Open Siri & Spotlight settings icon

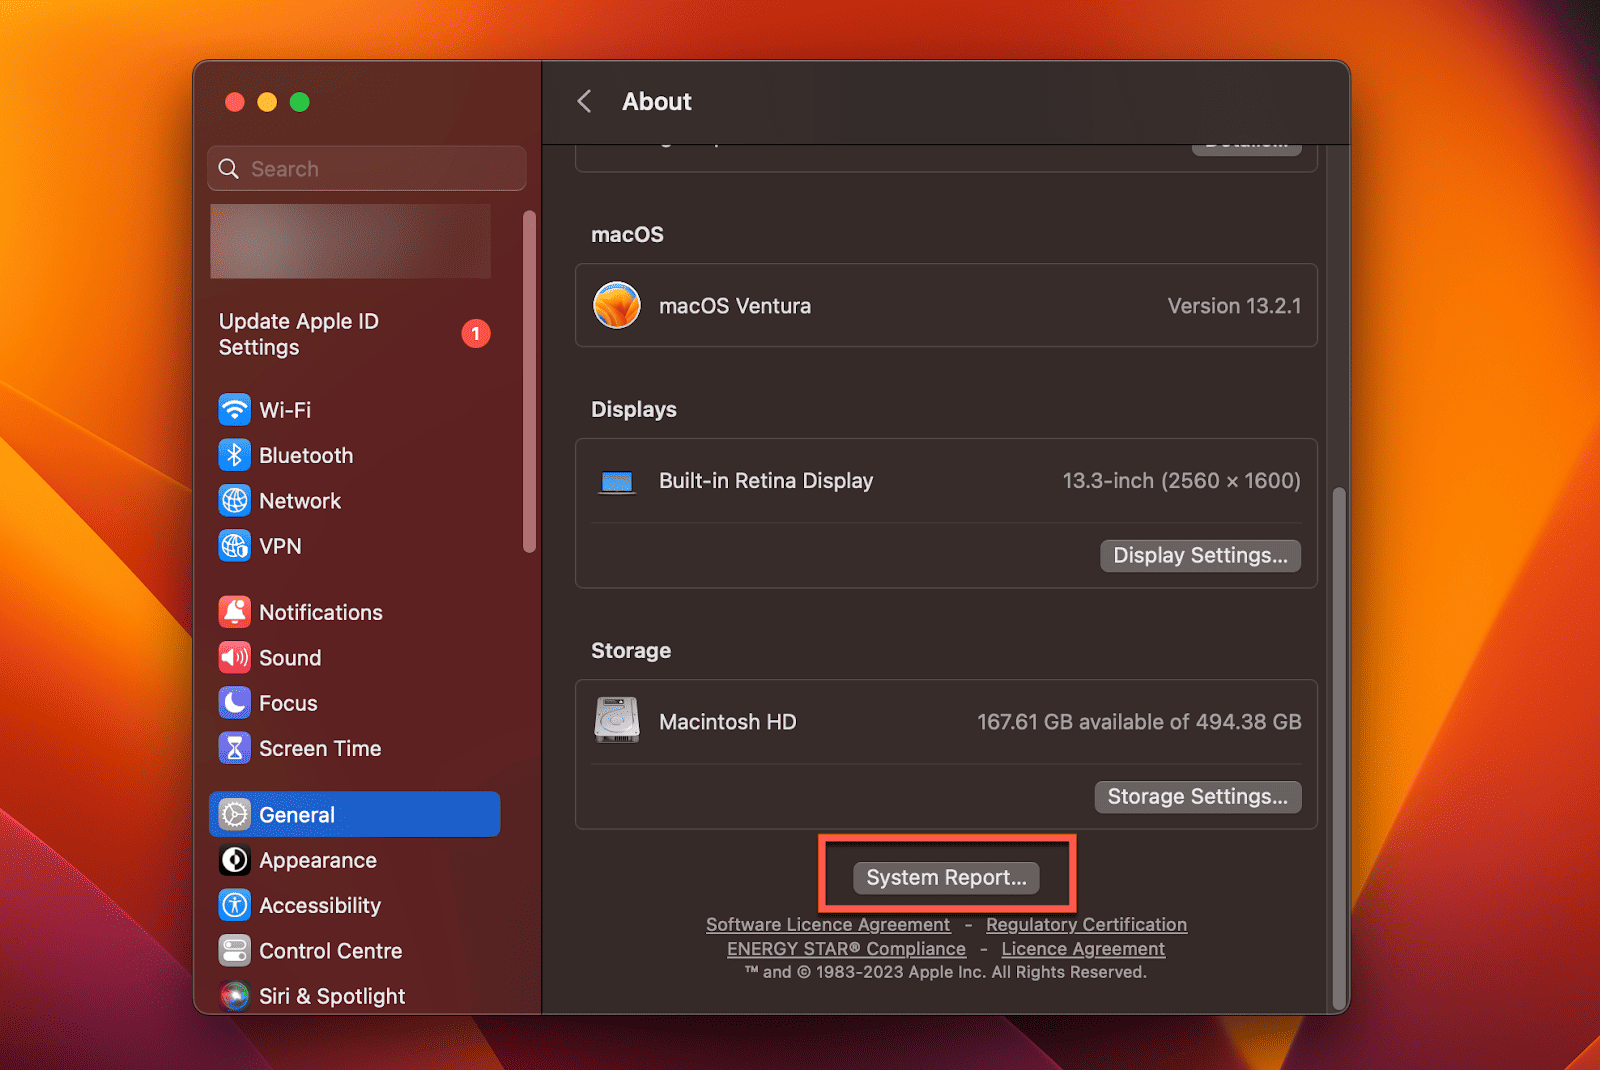[x=234, y=995]
